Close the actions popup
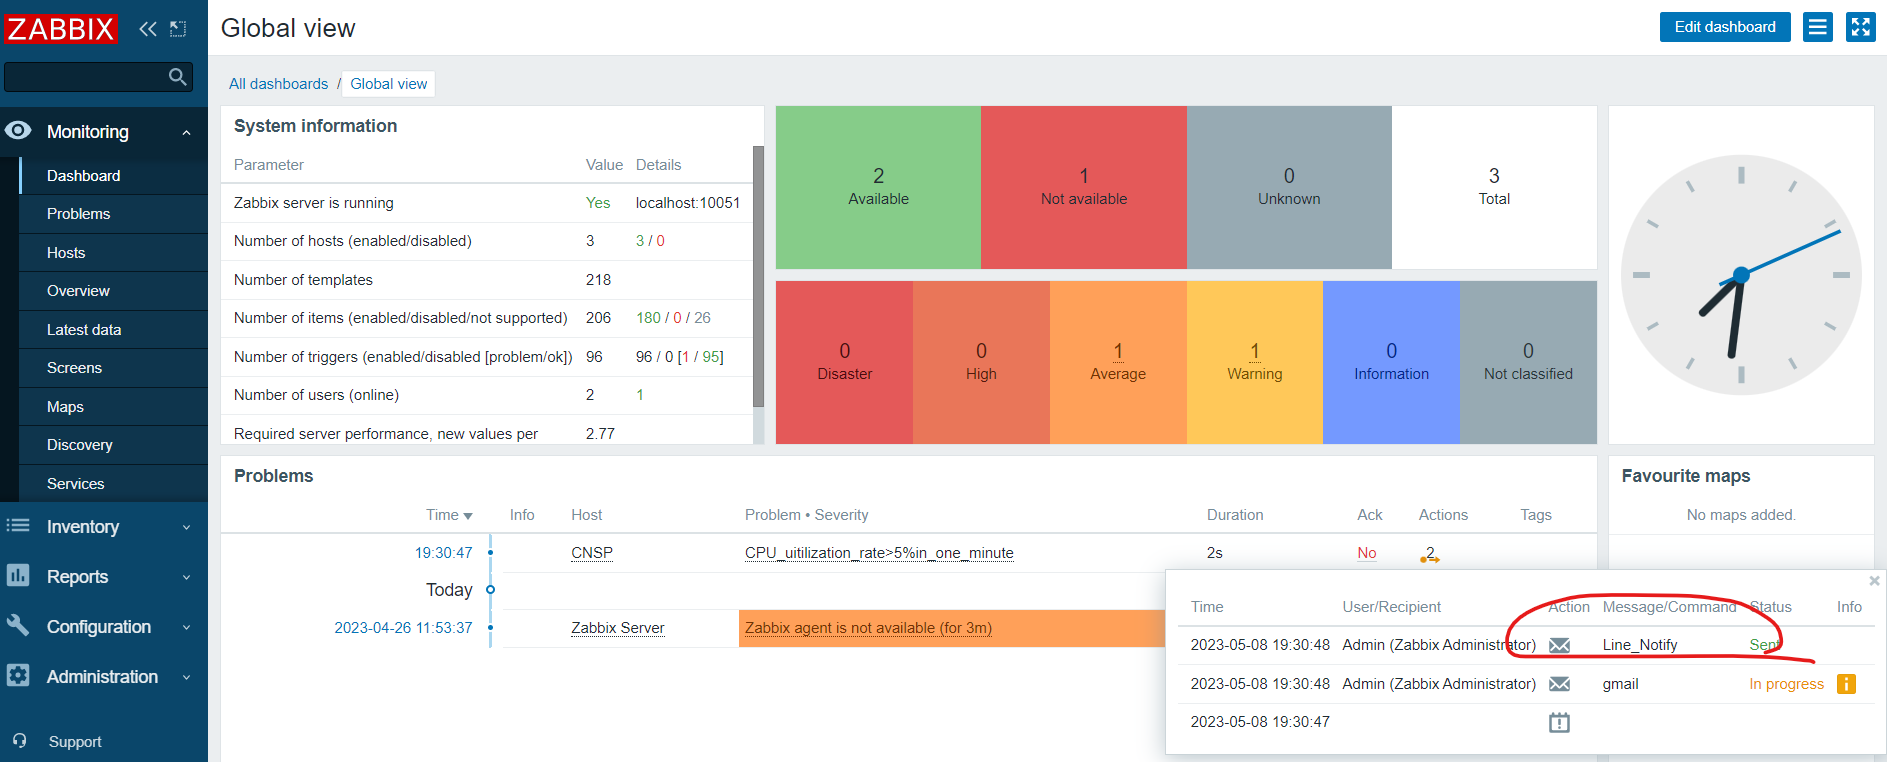Image resolution: width=1887 pixels, height=762 pixels. coord(1874,581)
